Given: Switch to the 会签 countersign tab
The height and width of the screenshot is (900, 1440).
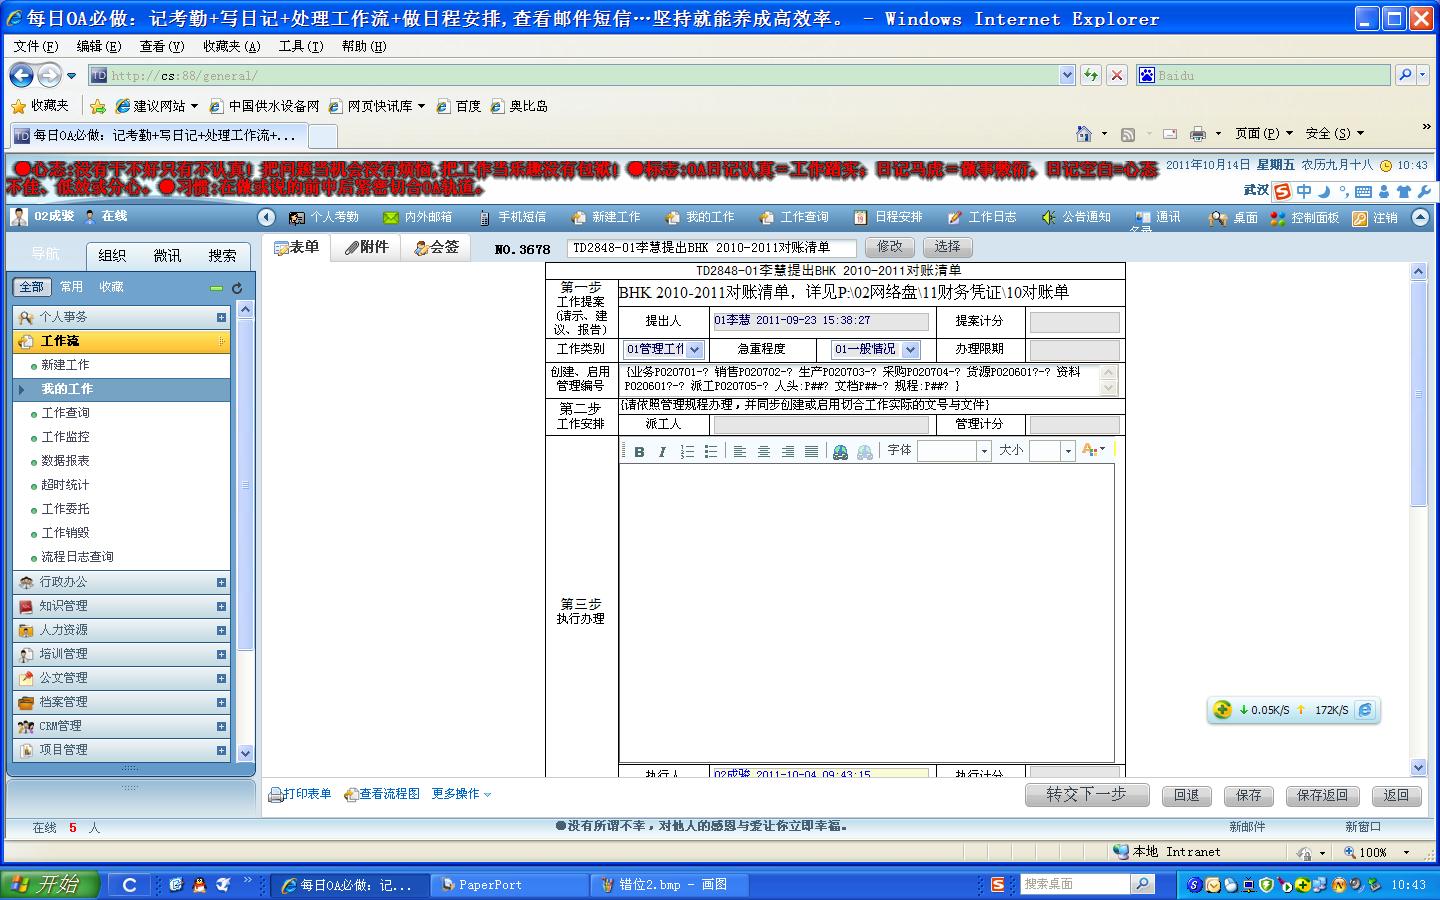Looking at the screenshot, I should tap(437, 247).
